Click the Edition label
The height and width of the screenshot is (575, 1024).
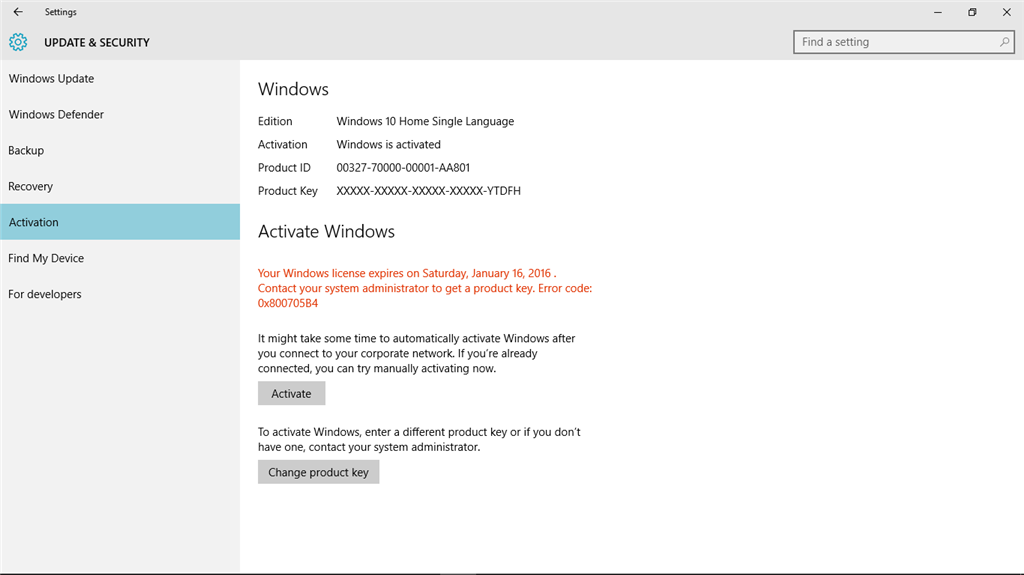(275, 122)
